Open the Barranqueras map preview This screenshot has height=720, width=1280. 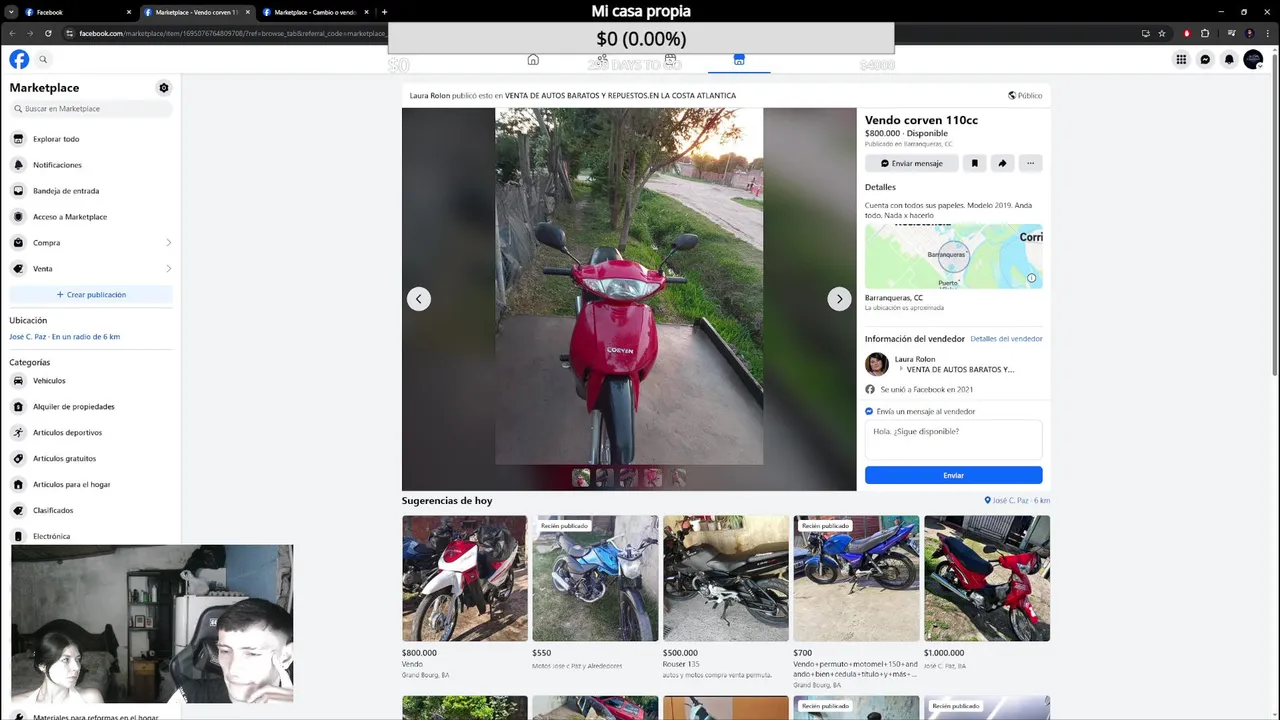tap(953, 256)
